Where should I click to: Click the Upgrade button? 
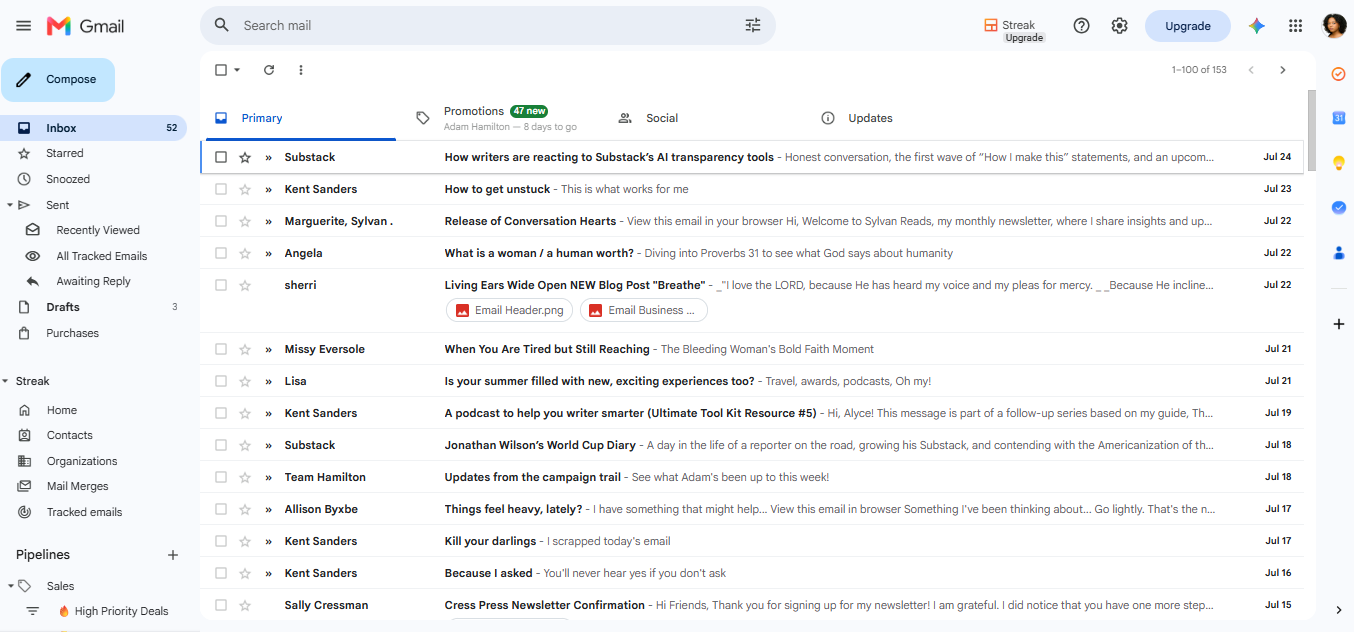point(1188,26)
